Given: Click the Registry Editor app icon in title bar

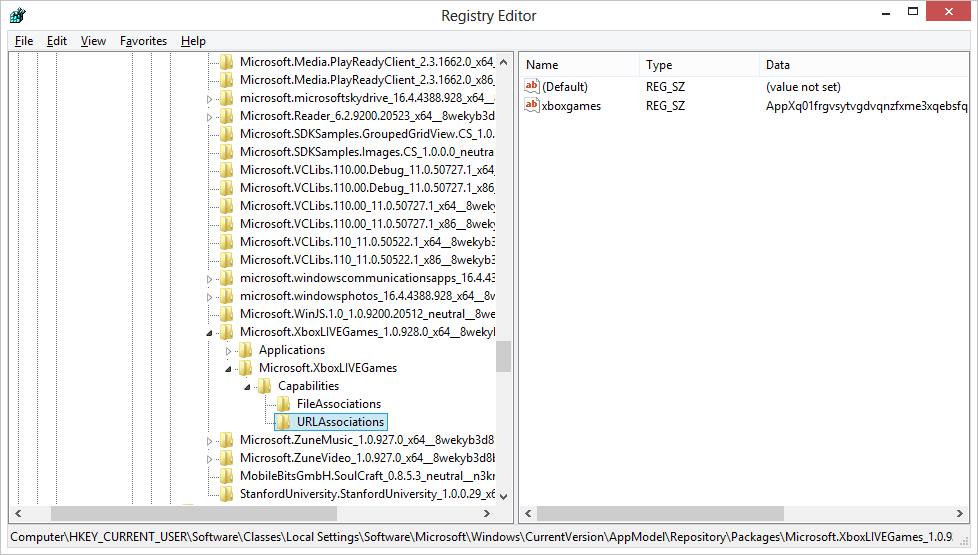Looking at the screenshot, I should [18, 15].
